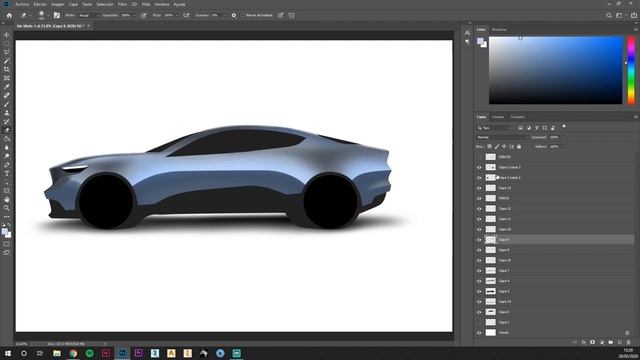Select the Frame tool
The height and width of the screenshot is (360, 640).
pyautogui.click(x=7, y=78)
